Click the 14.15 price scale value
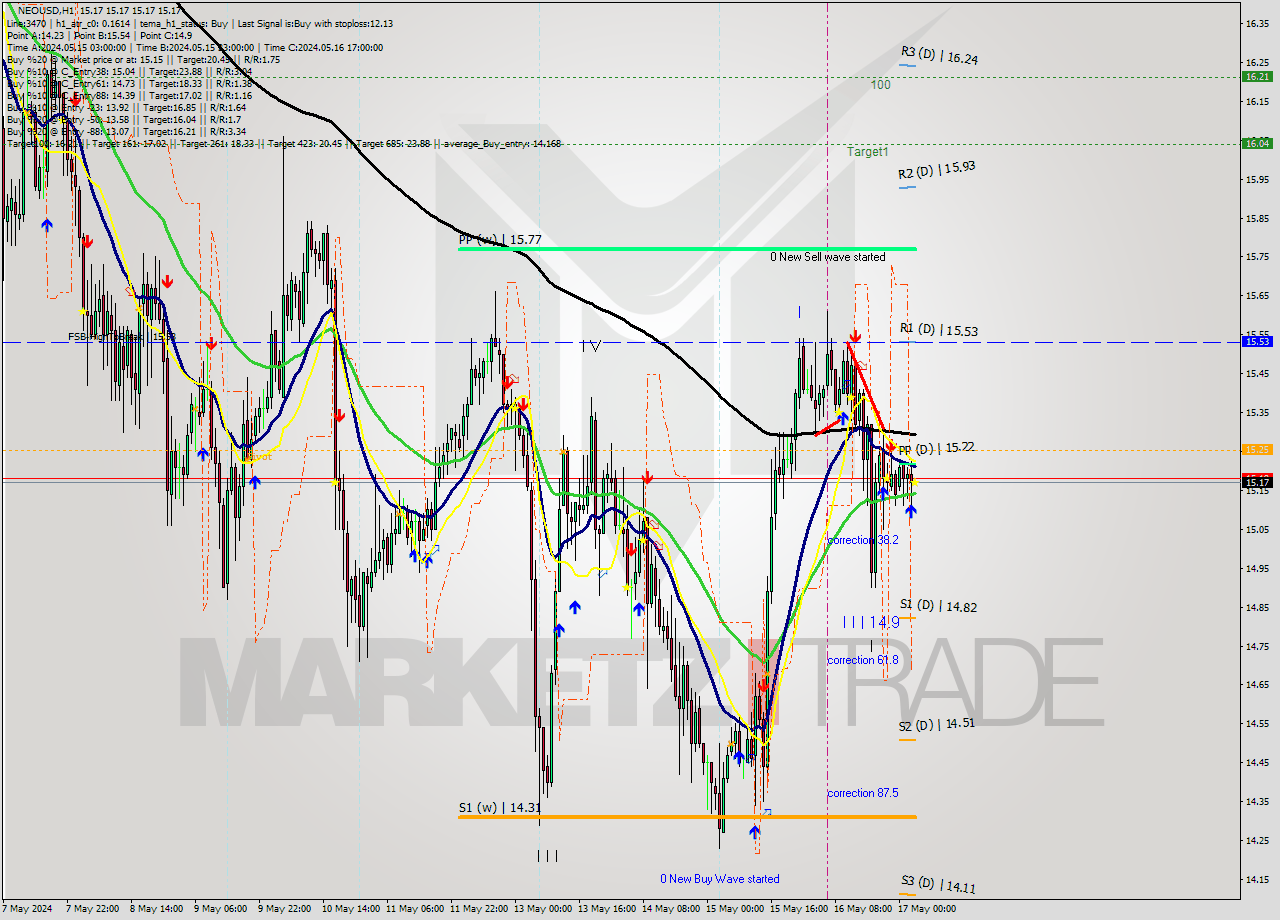 pos(1257,879)
